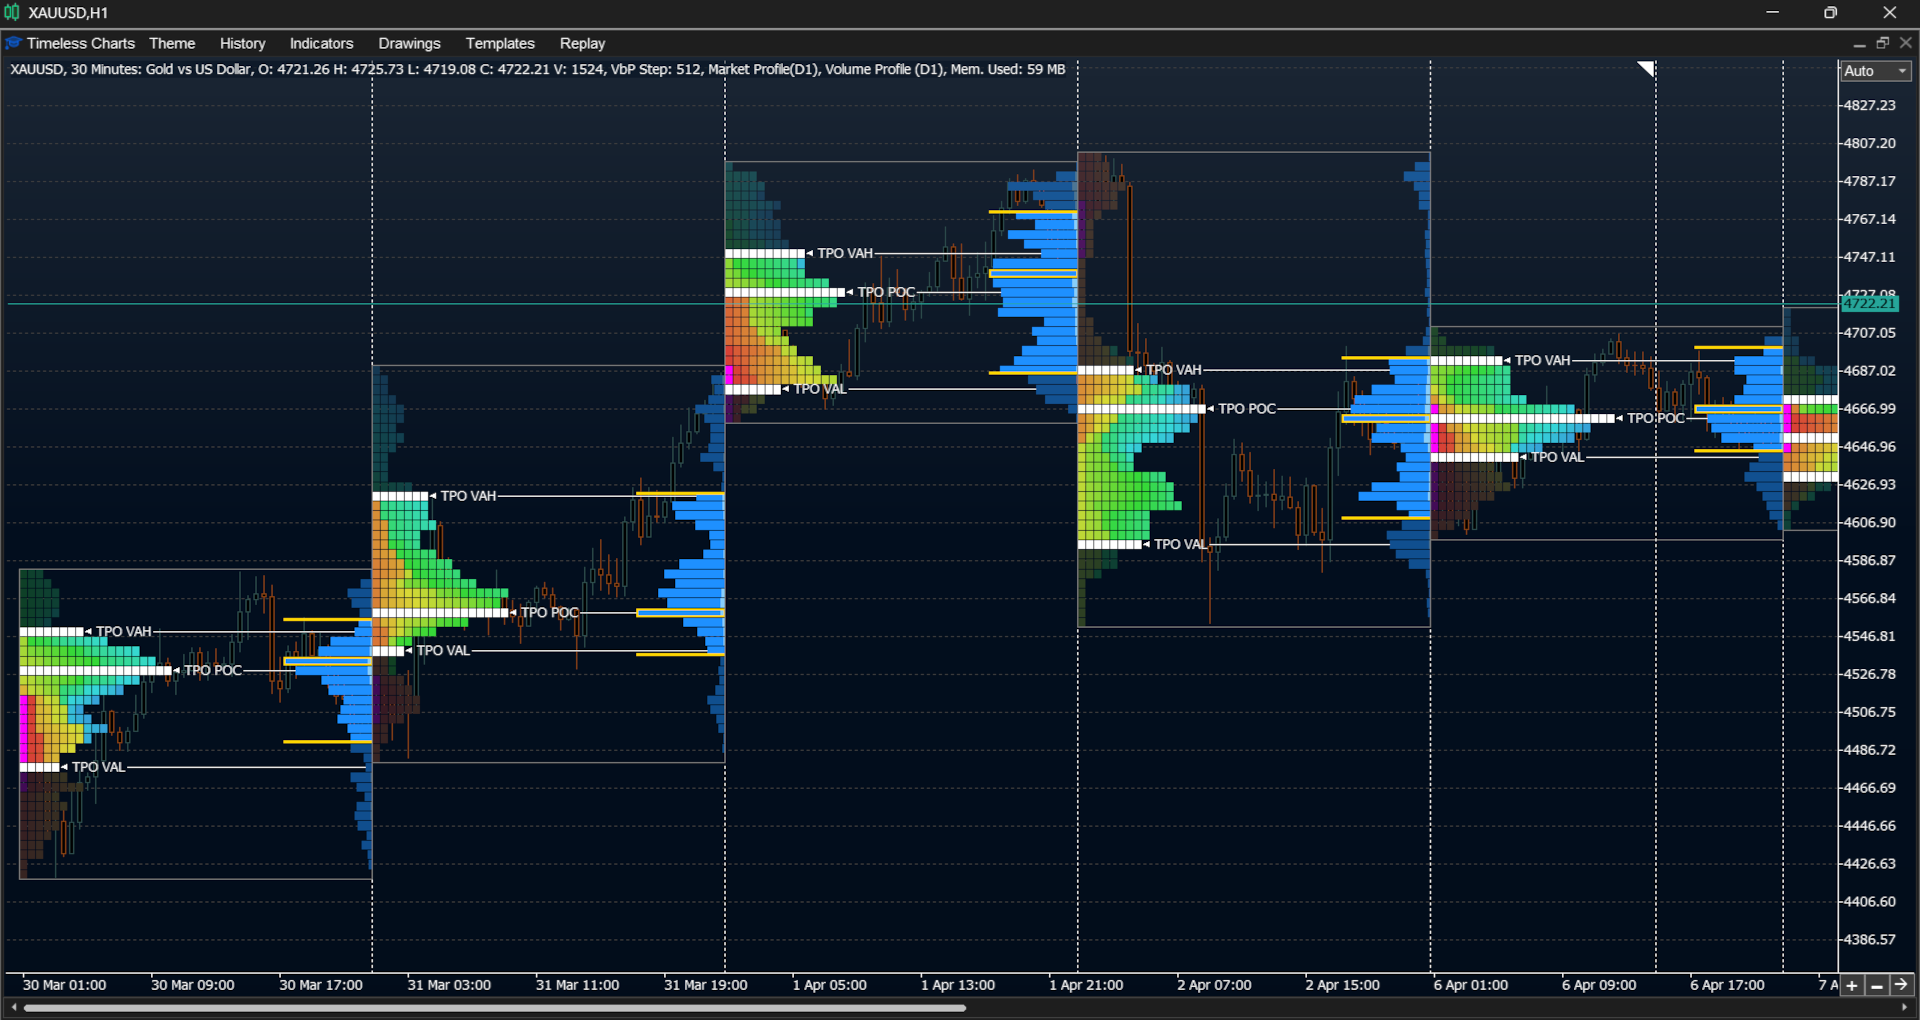The width and height of the screenshot is (1920, 1020).
Task: Click the 4646.96 price axis label
Action: [x=1870, y=447]
